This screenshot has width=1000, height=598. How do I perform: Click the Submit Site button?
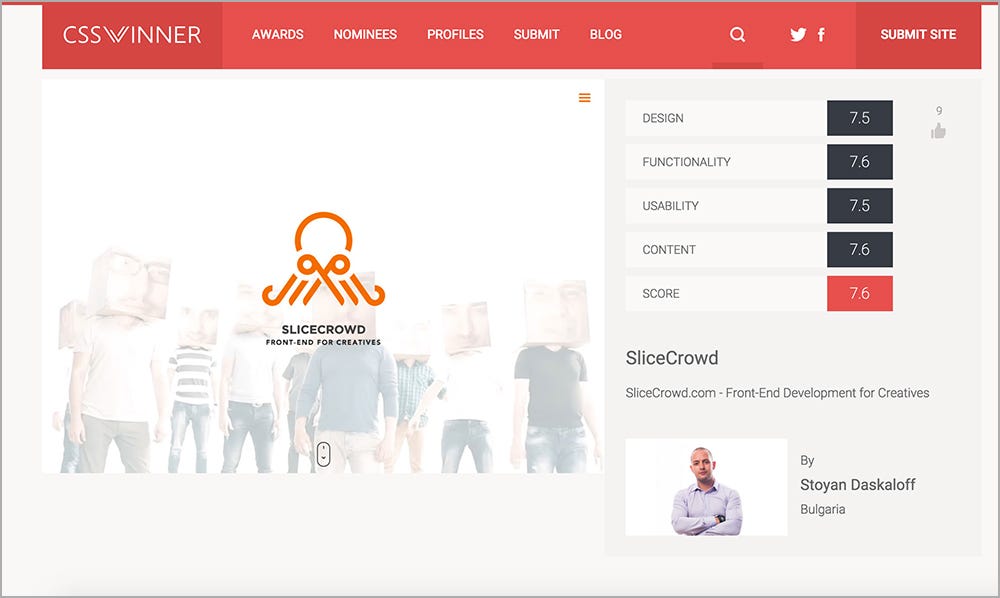pyautogui.click(x=918, y=34)
